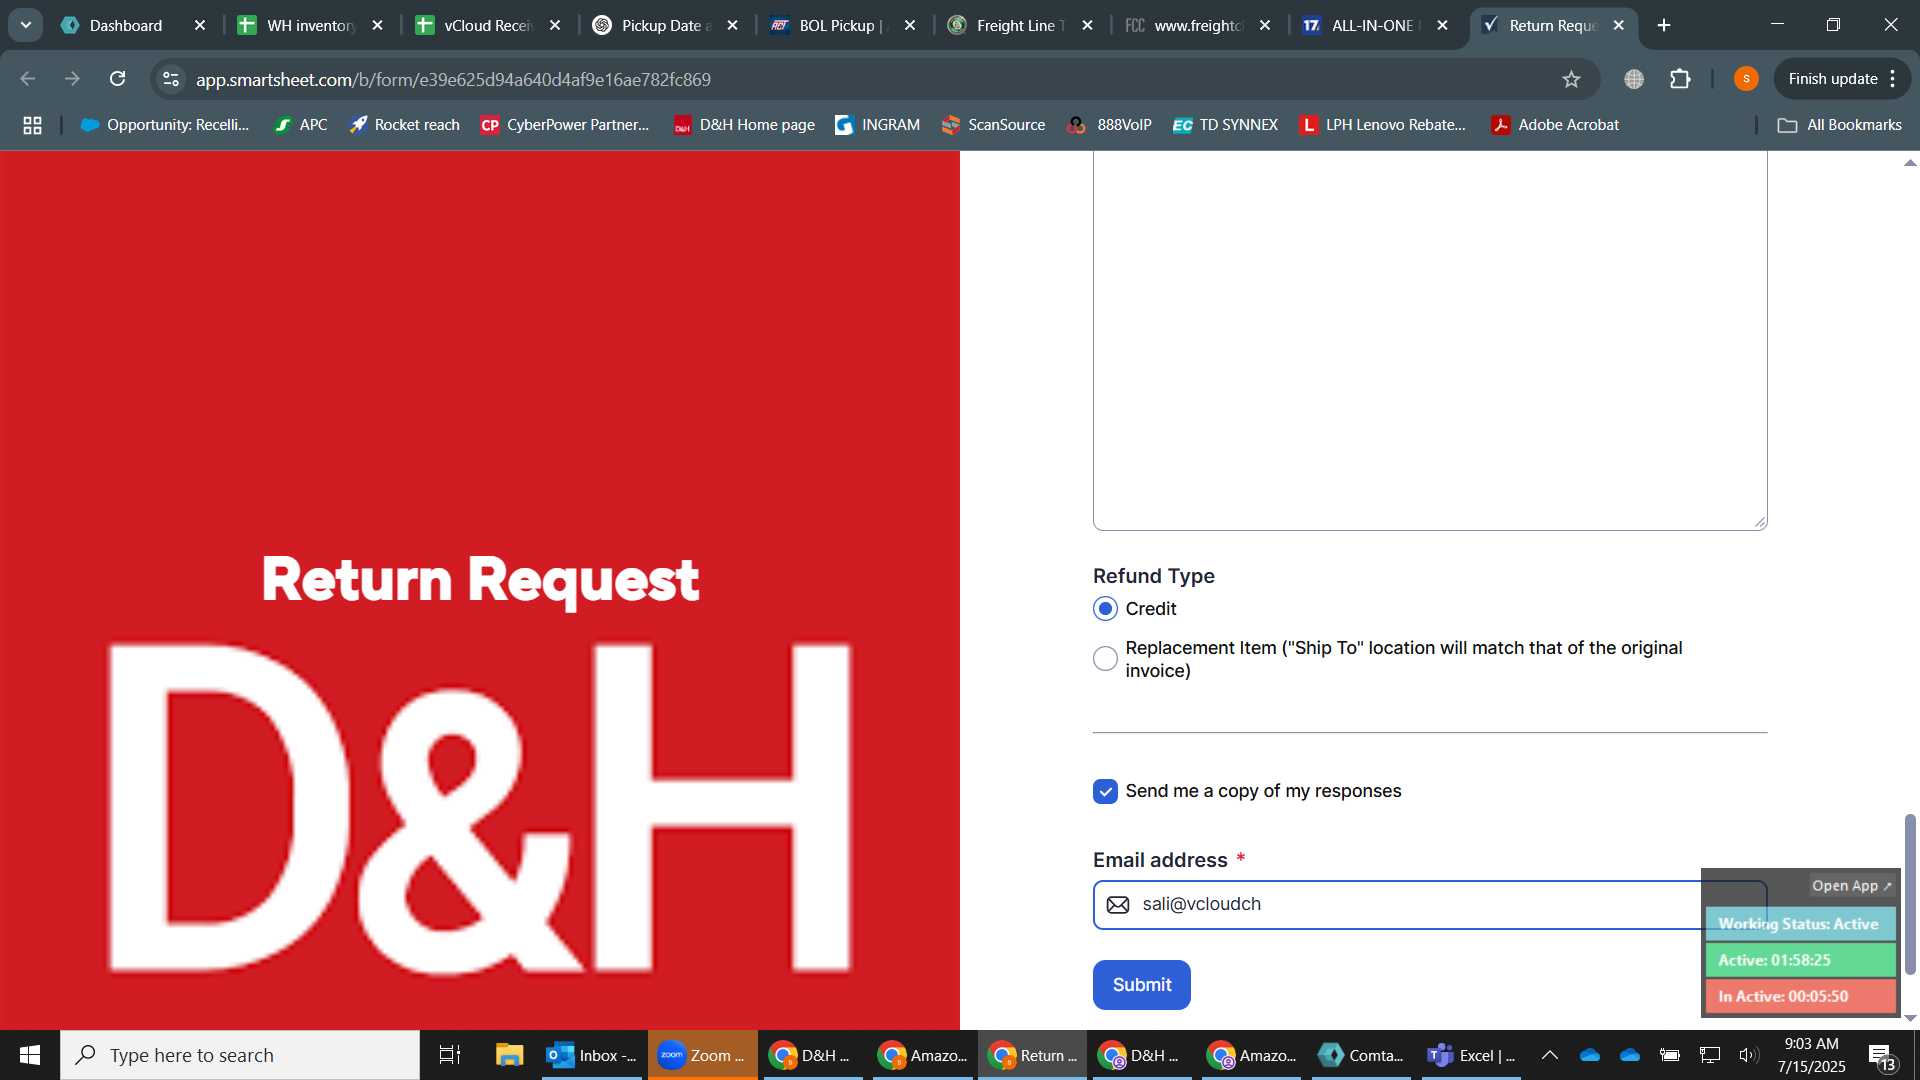
Task: Open the Extensions puzzle menu
Action: [x=1680, y=79]
